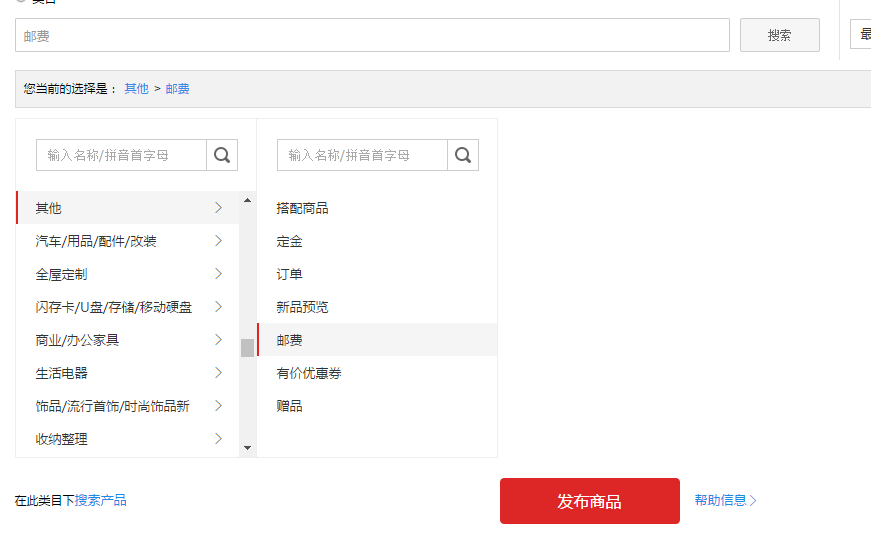The width and height of the screenshot is (871, 541).
Task: Focus the top 邮费 search field
Action: 372,35
